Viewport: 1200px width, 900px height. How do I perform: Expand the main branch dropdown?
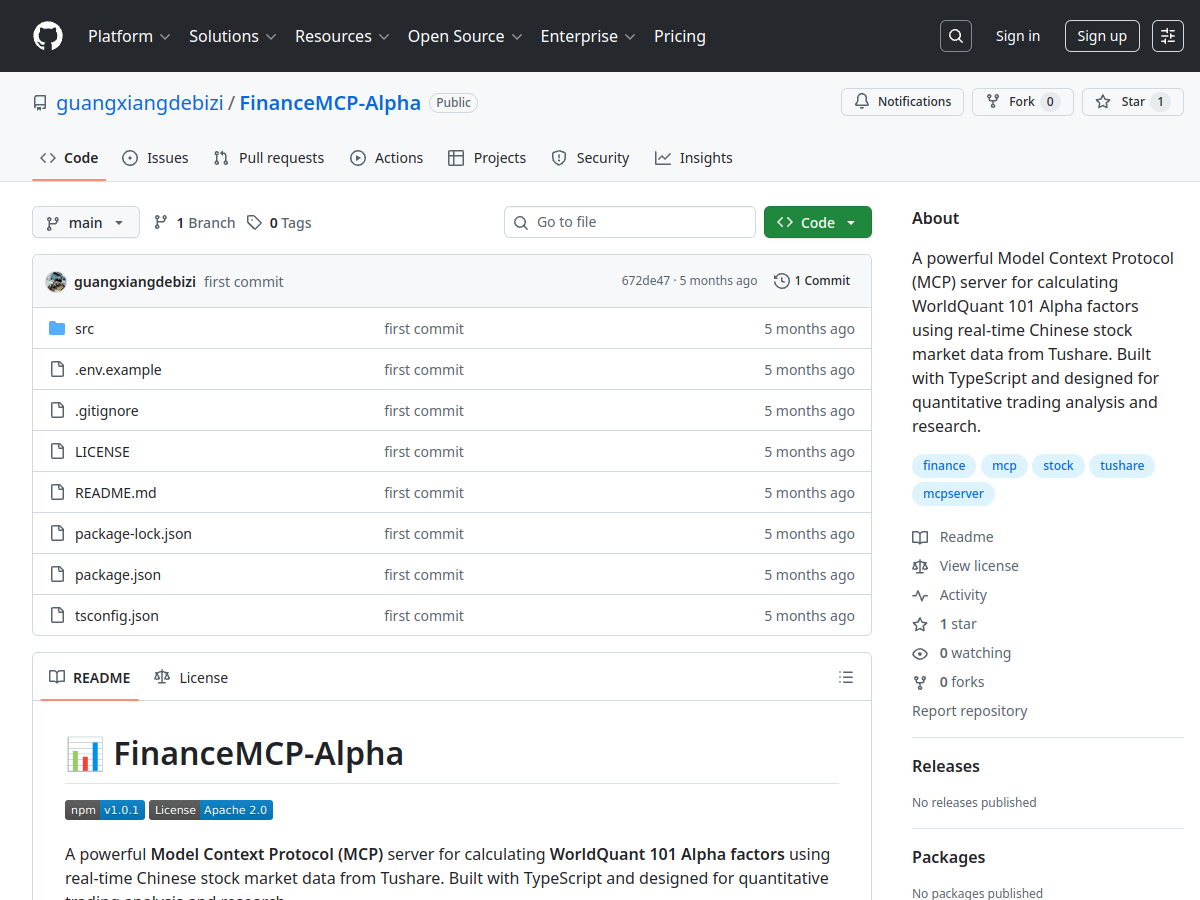click(x=85, y=223)
